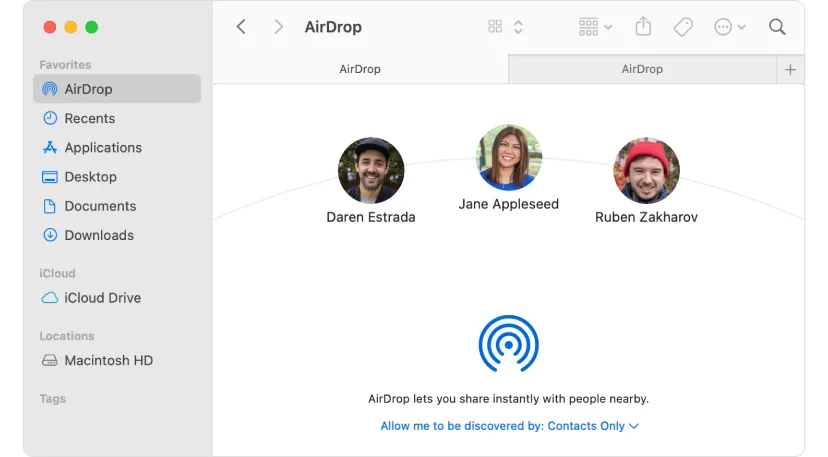Close the window with red button
This screenshot has width=828, height=457.
[x=50, y=27]
